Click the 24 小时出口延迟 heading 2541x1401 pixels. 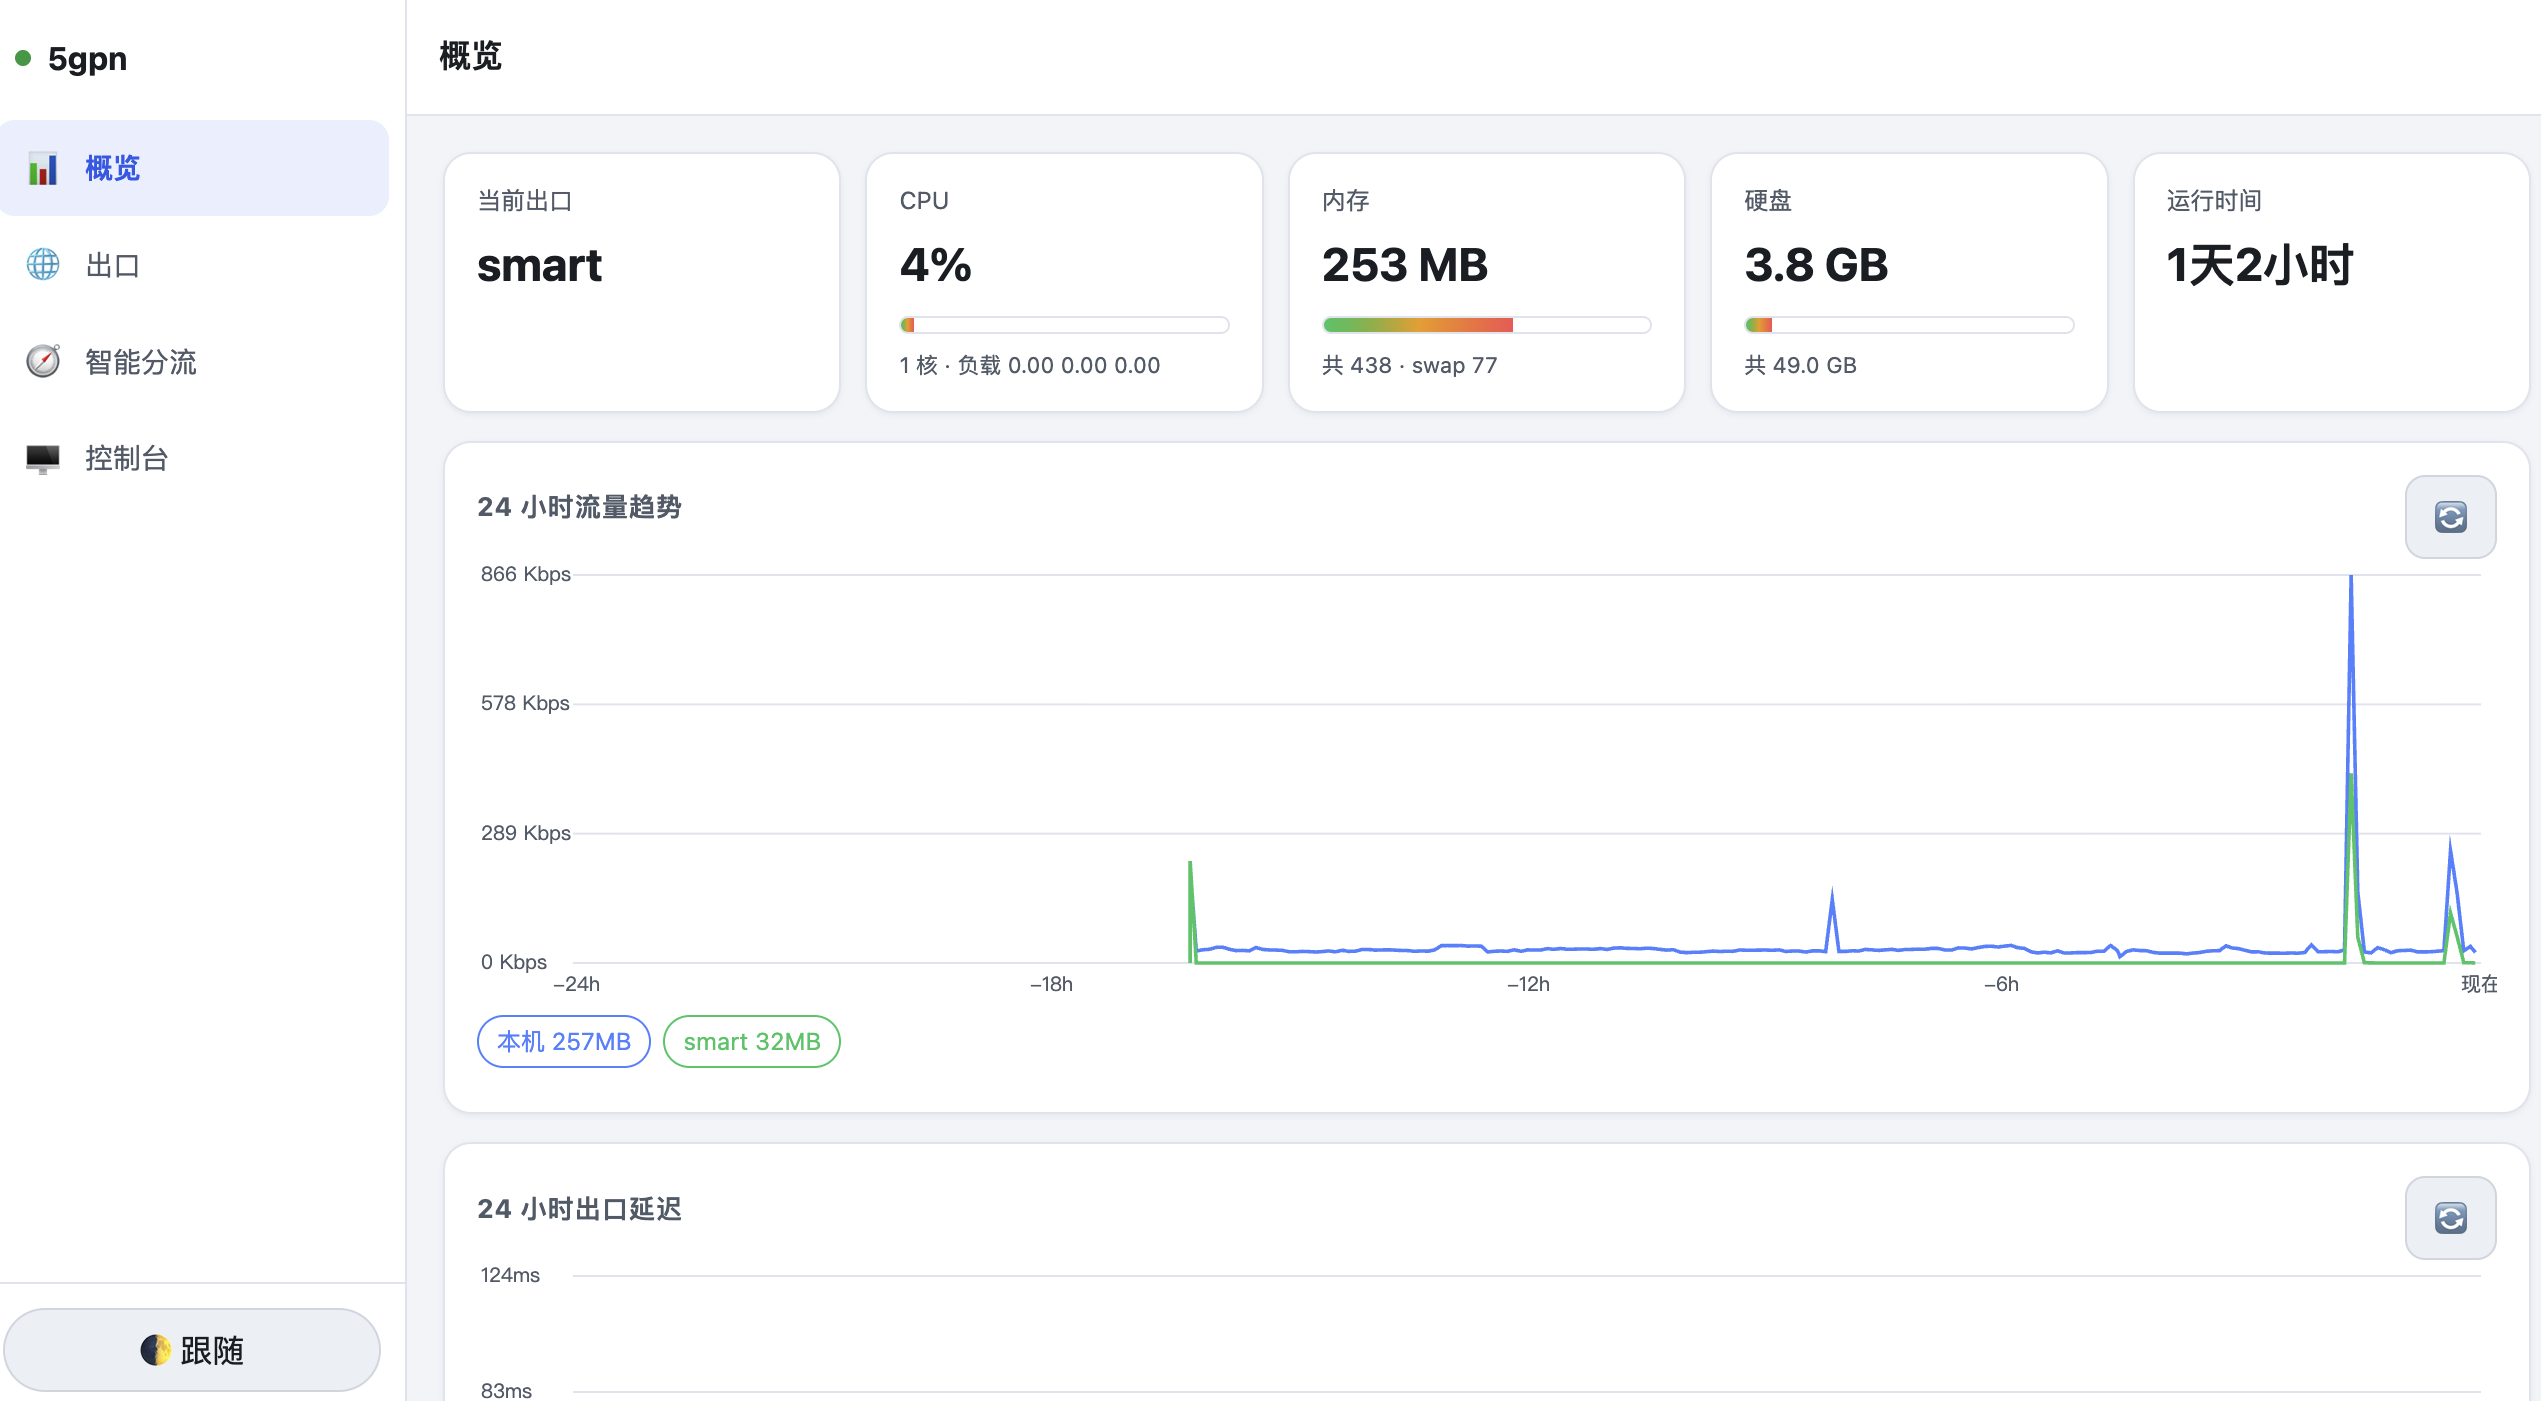[x=579, y=1208]
